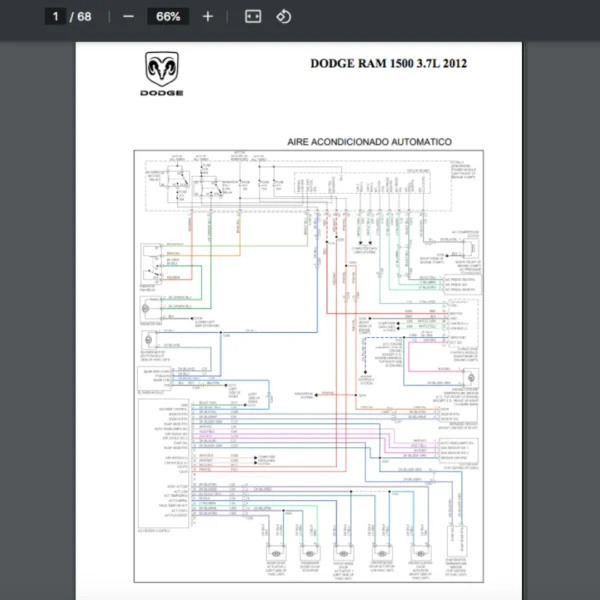Rotate the document using the rotate icon

pos(283,17)
